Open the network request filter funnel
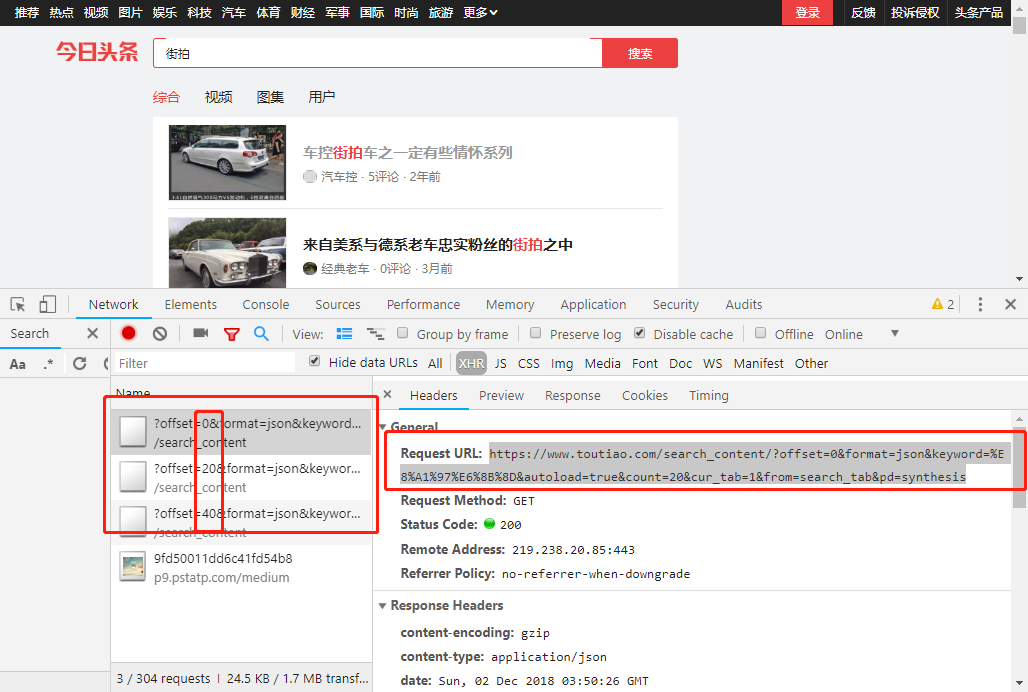 pos(232,333)
